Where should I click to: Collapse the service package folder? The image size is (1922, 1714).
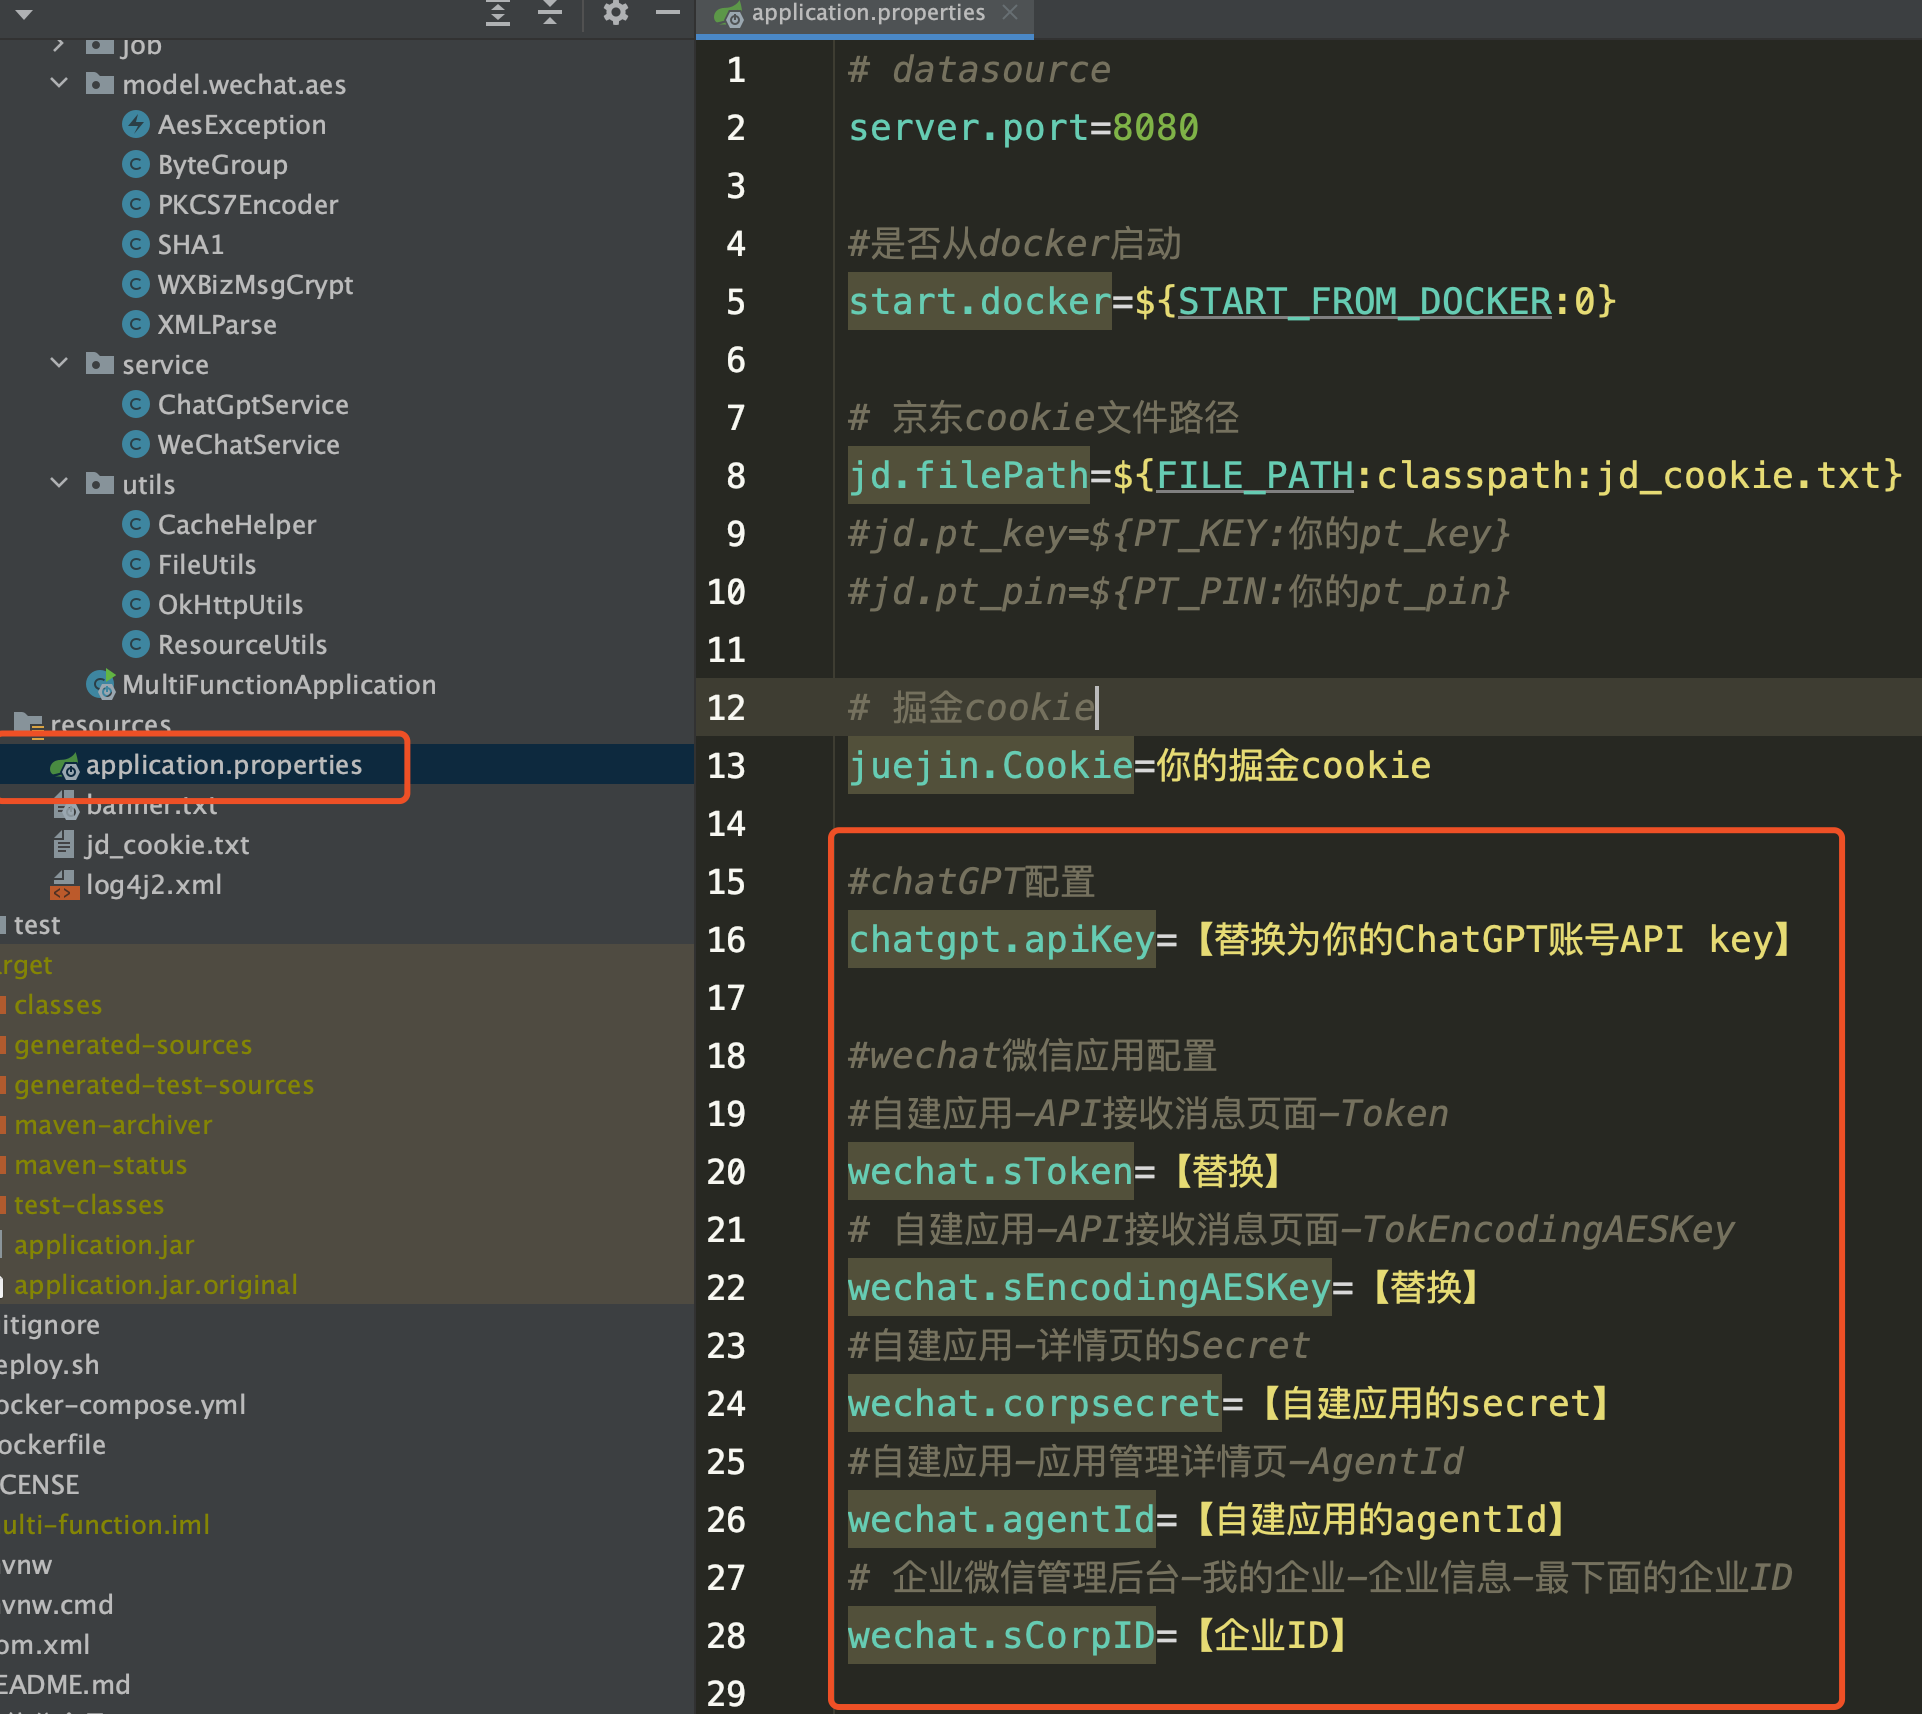[60, 364]
